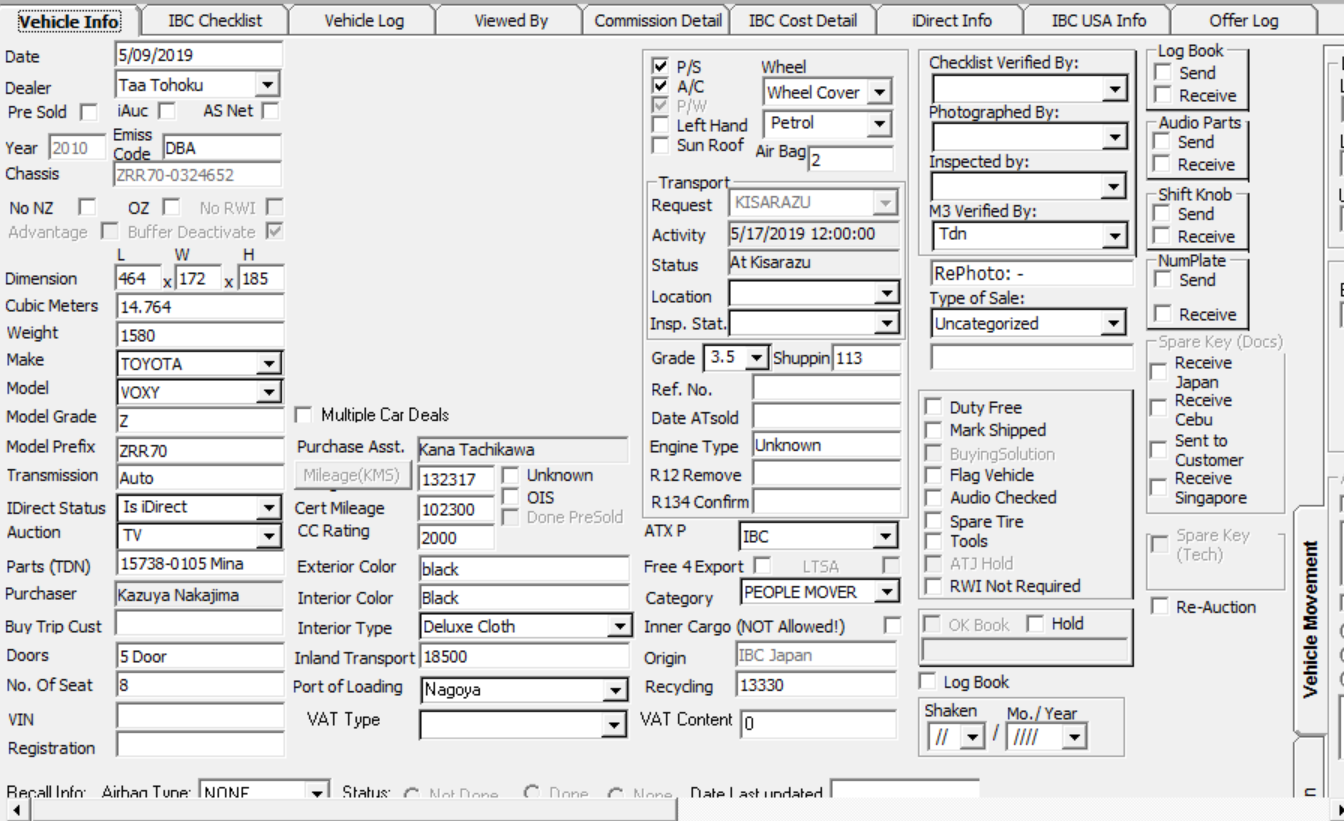Open the Wheel Cover dropdown
Viewport: 1344px width, 821px height.
[879, 93]
